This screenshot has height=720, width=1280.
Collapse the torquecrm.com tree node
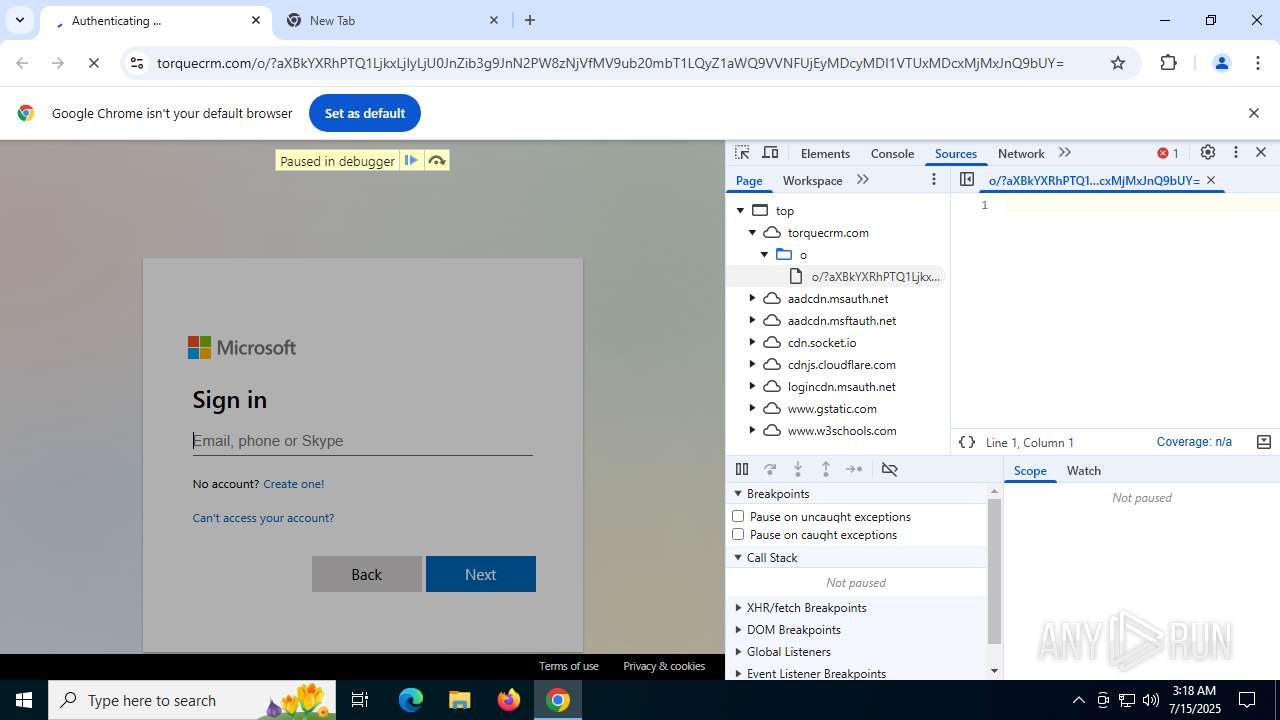(x=753, y=233)
